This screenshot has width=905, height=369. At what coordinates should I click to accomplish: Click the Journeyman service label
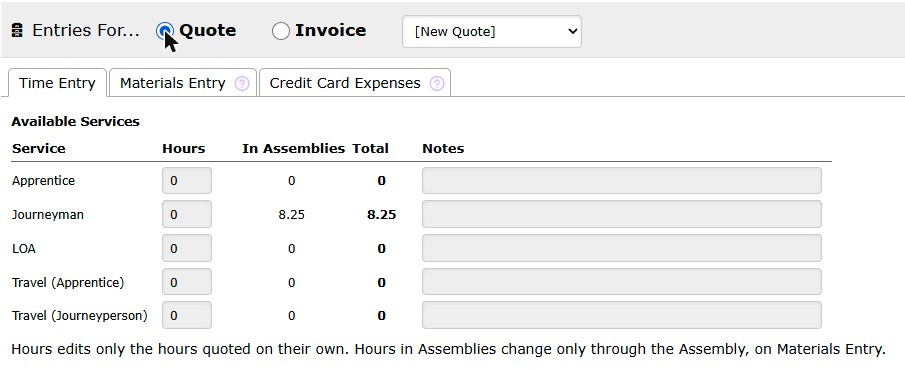(x=48, y=215)
